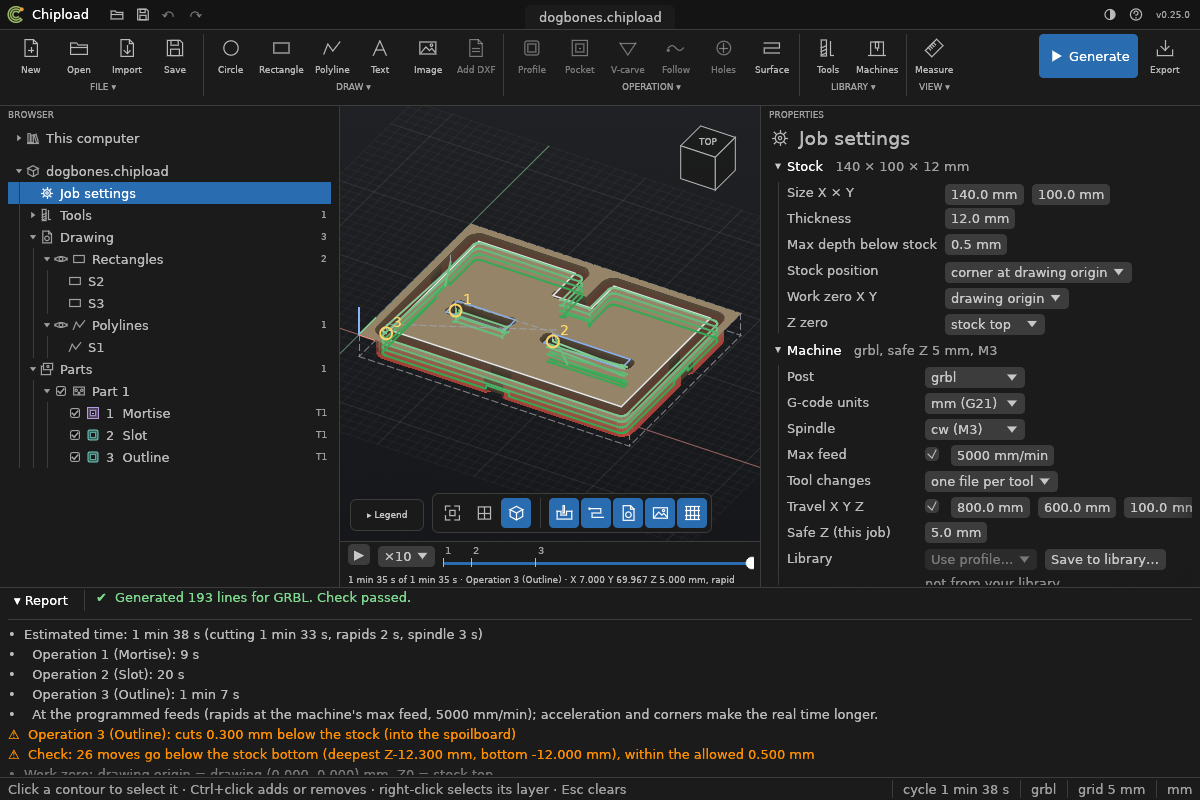Toggle the contrast theme icon
Viewport: 1200px width, 800px height.
click(1110, 15)
